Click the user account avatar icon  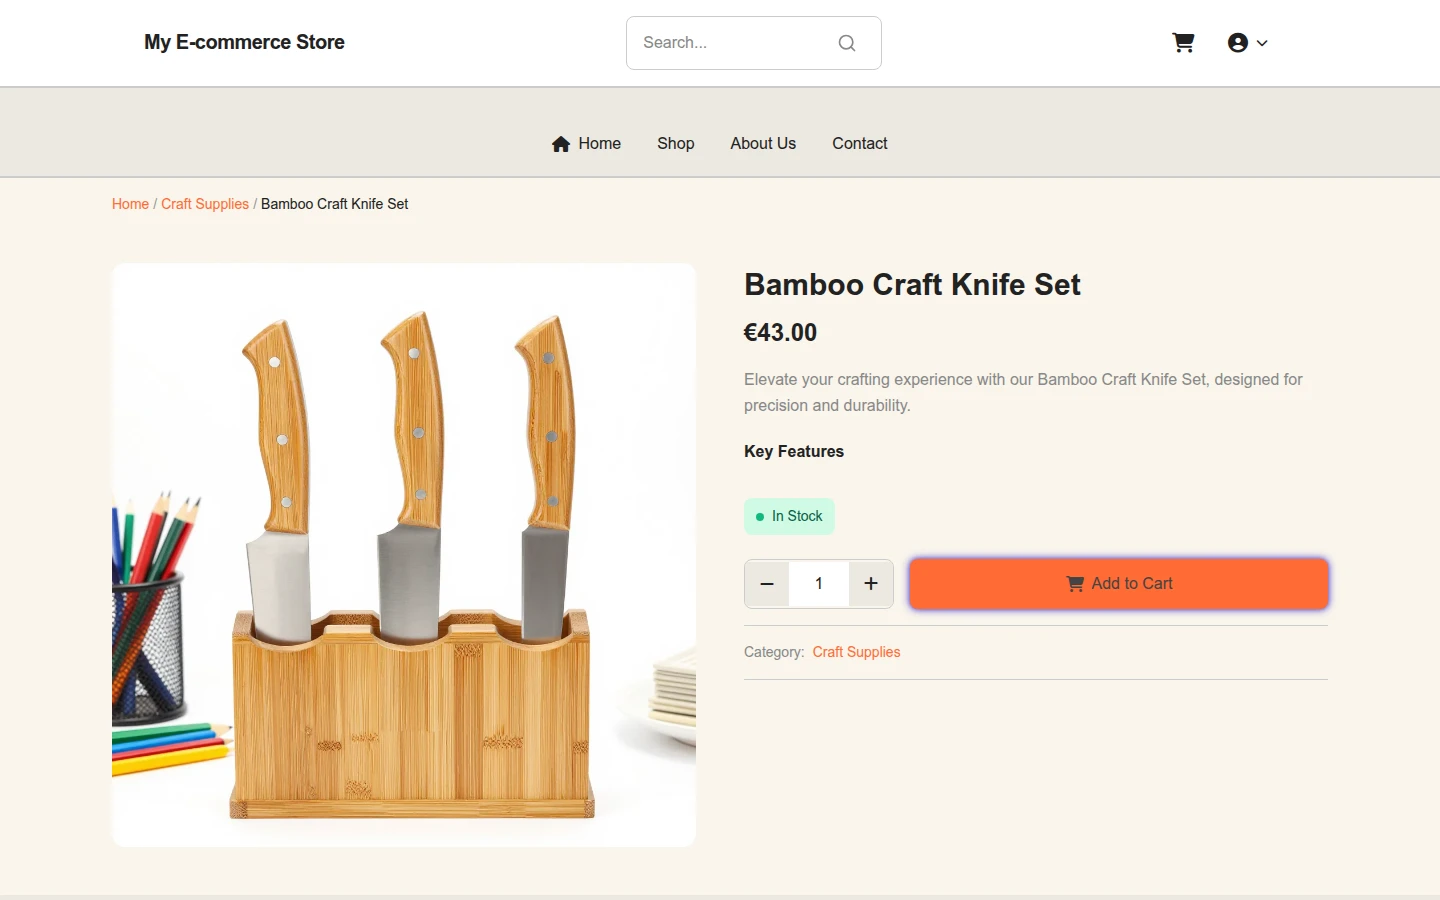tap(1238, 43)
